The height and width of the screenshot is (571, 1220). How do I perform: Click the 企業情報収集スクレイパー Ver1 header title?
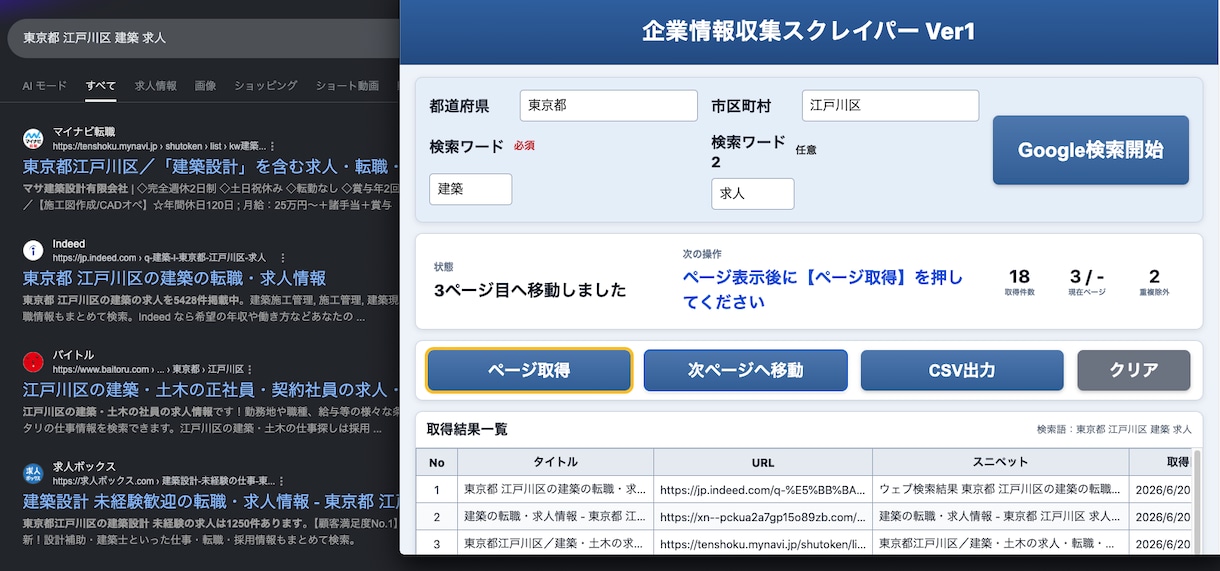click(x=808, y=31)
